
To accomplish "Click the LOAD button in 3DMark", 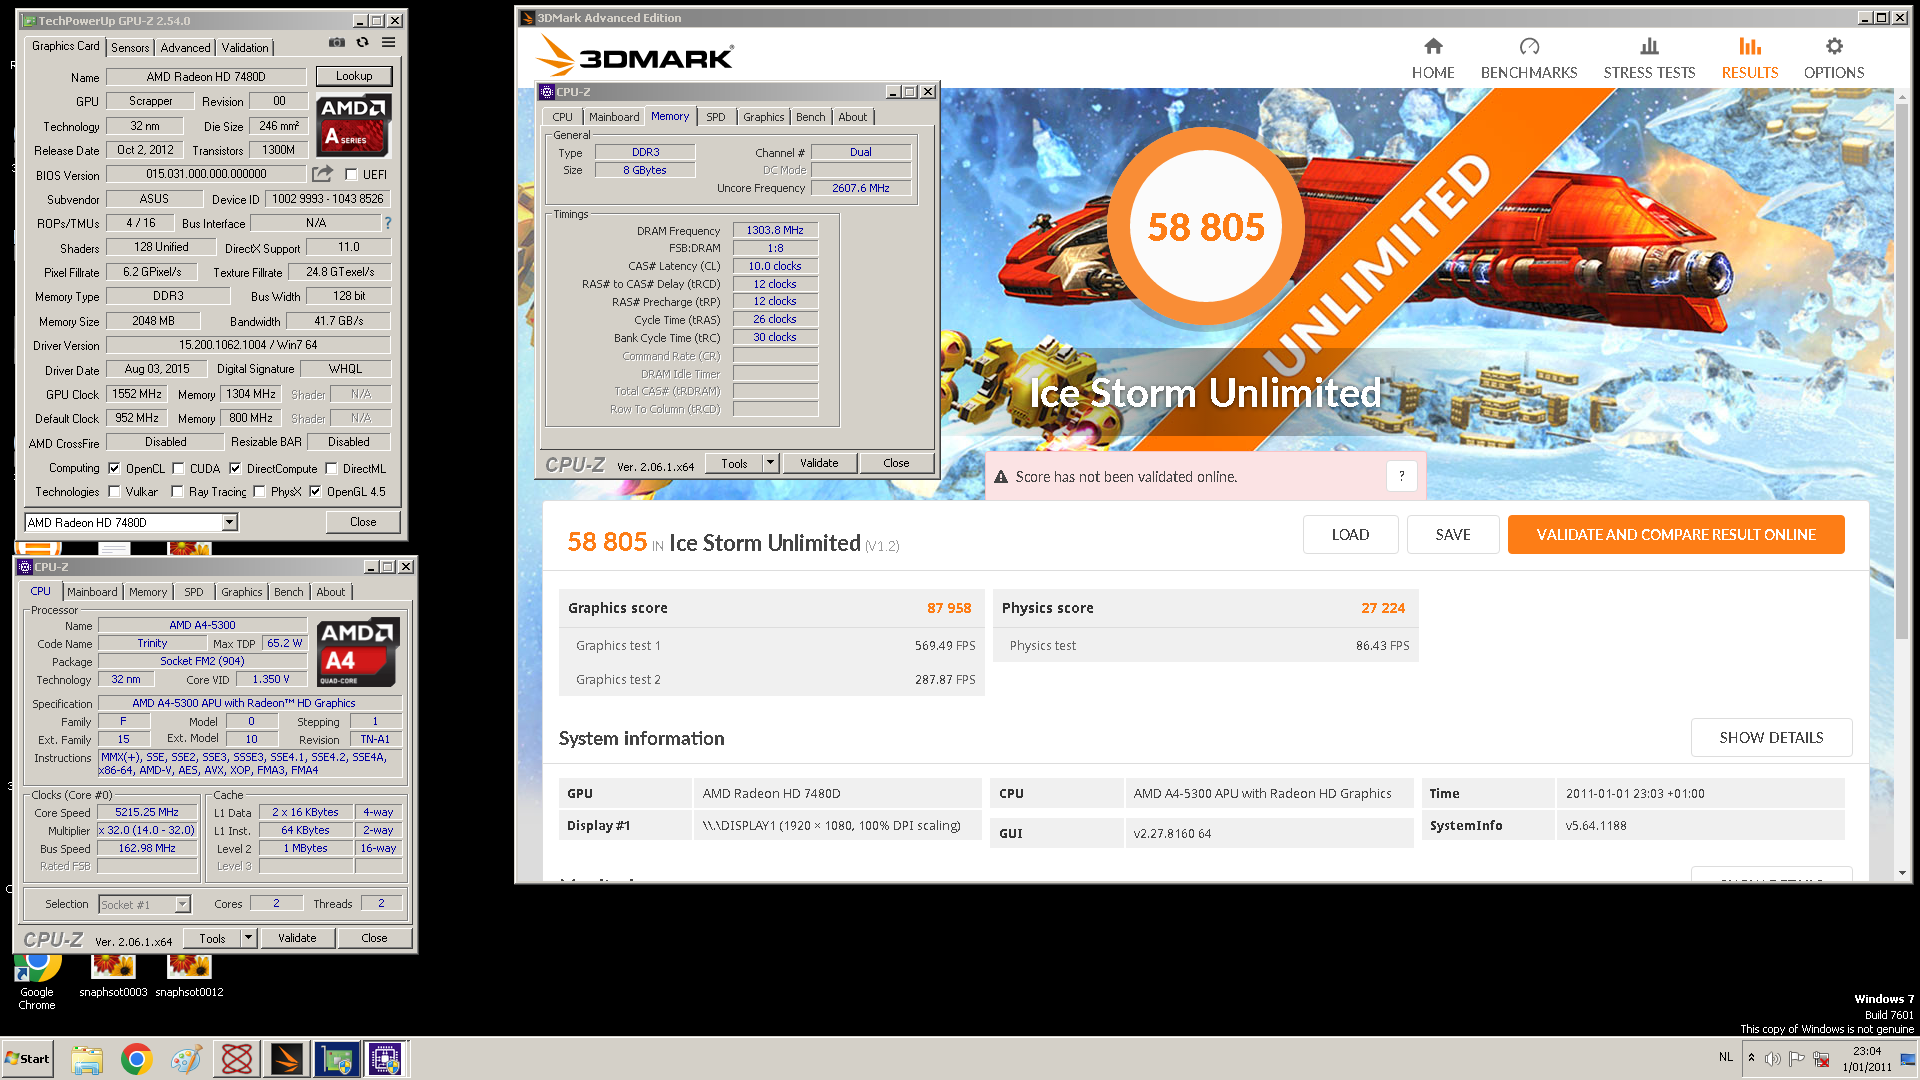I will 1350,535.
